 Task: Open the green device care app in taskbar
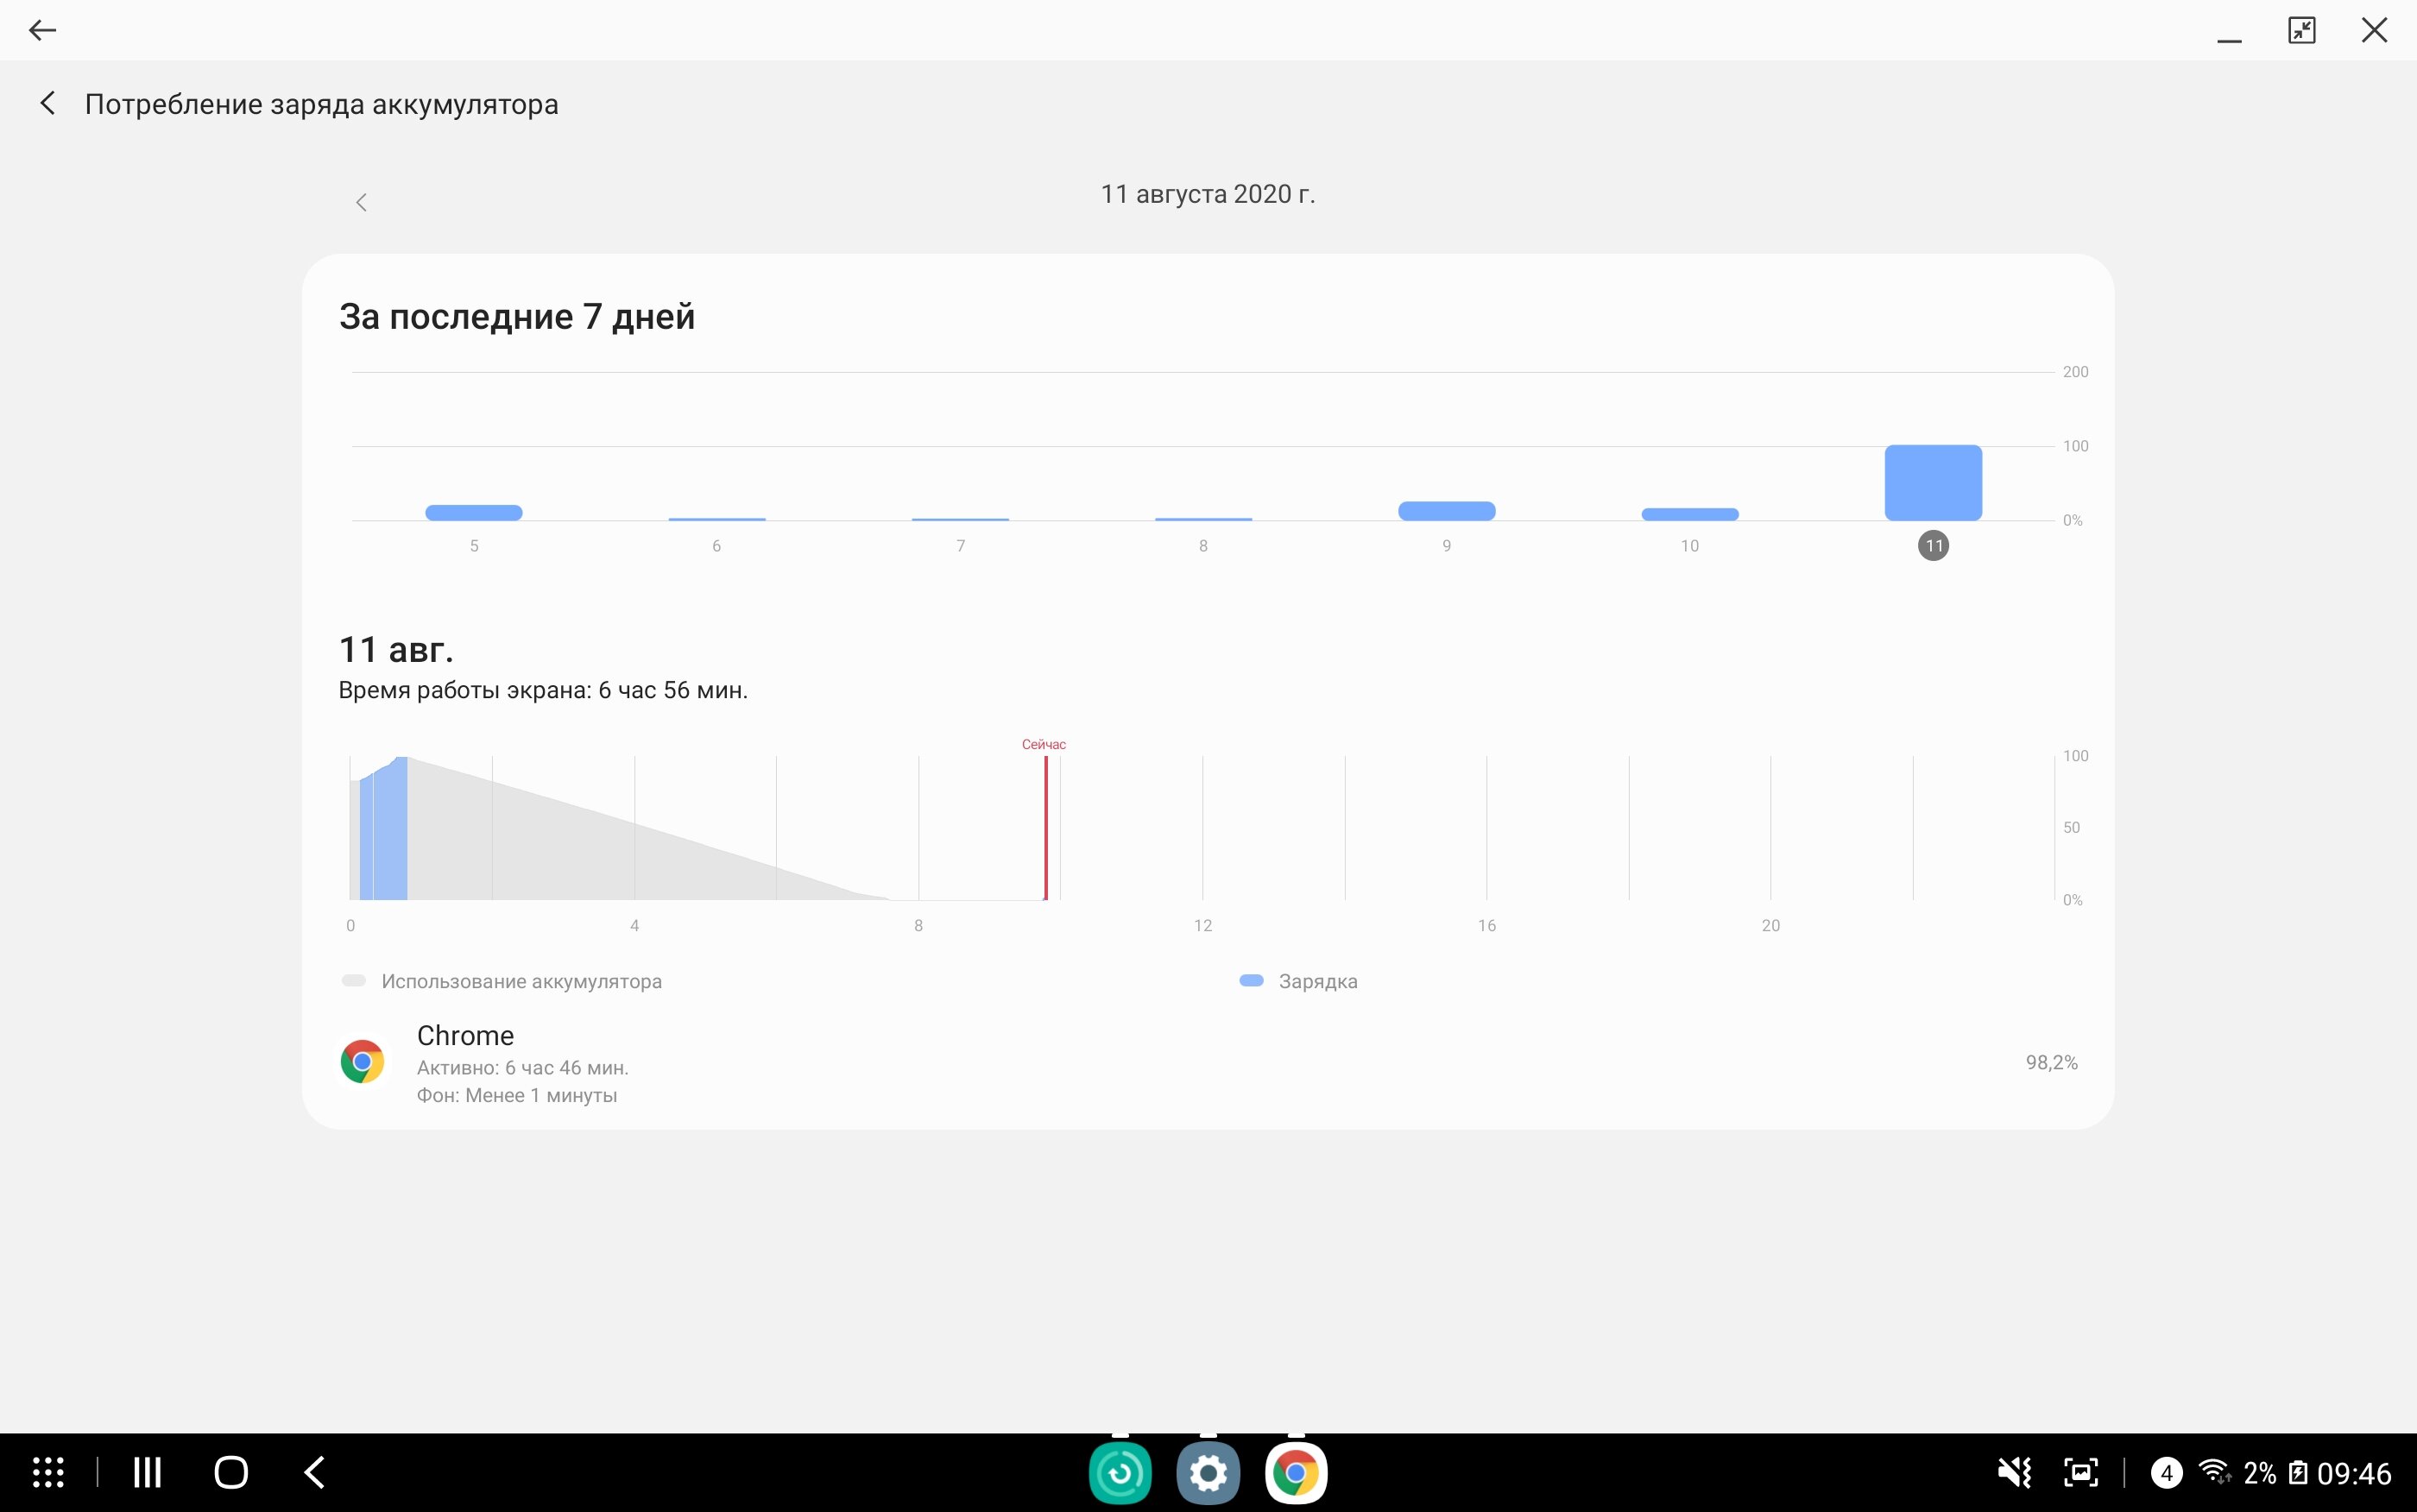click(1120, 1472)
